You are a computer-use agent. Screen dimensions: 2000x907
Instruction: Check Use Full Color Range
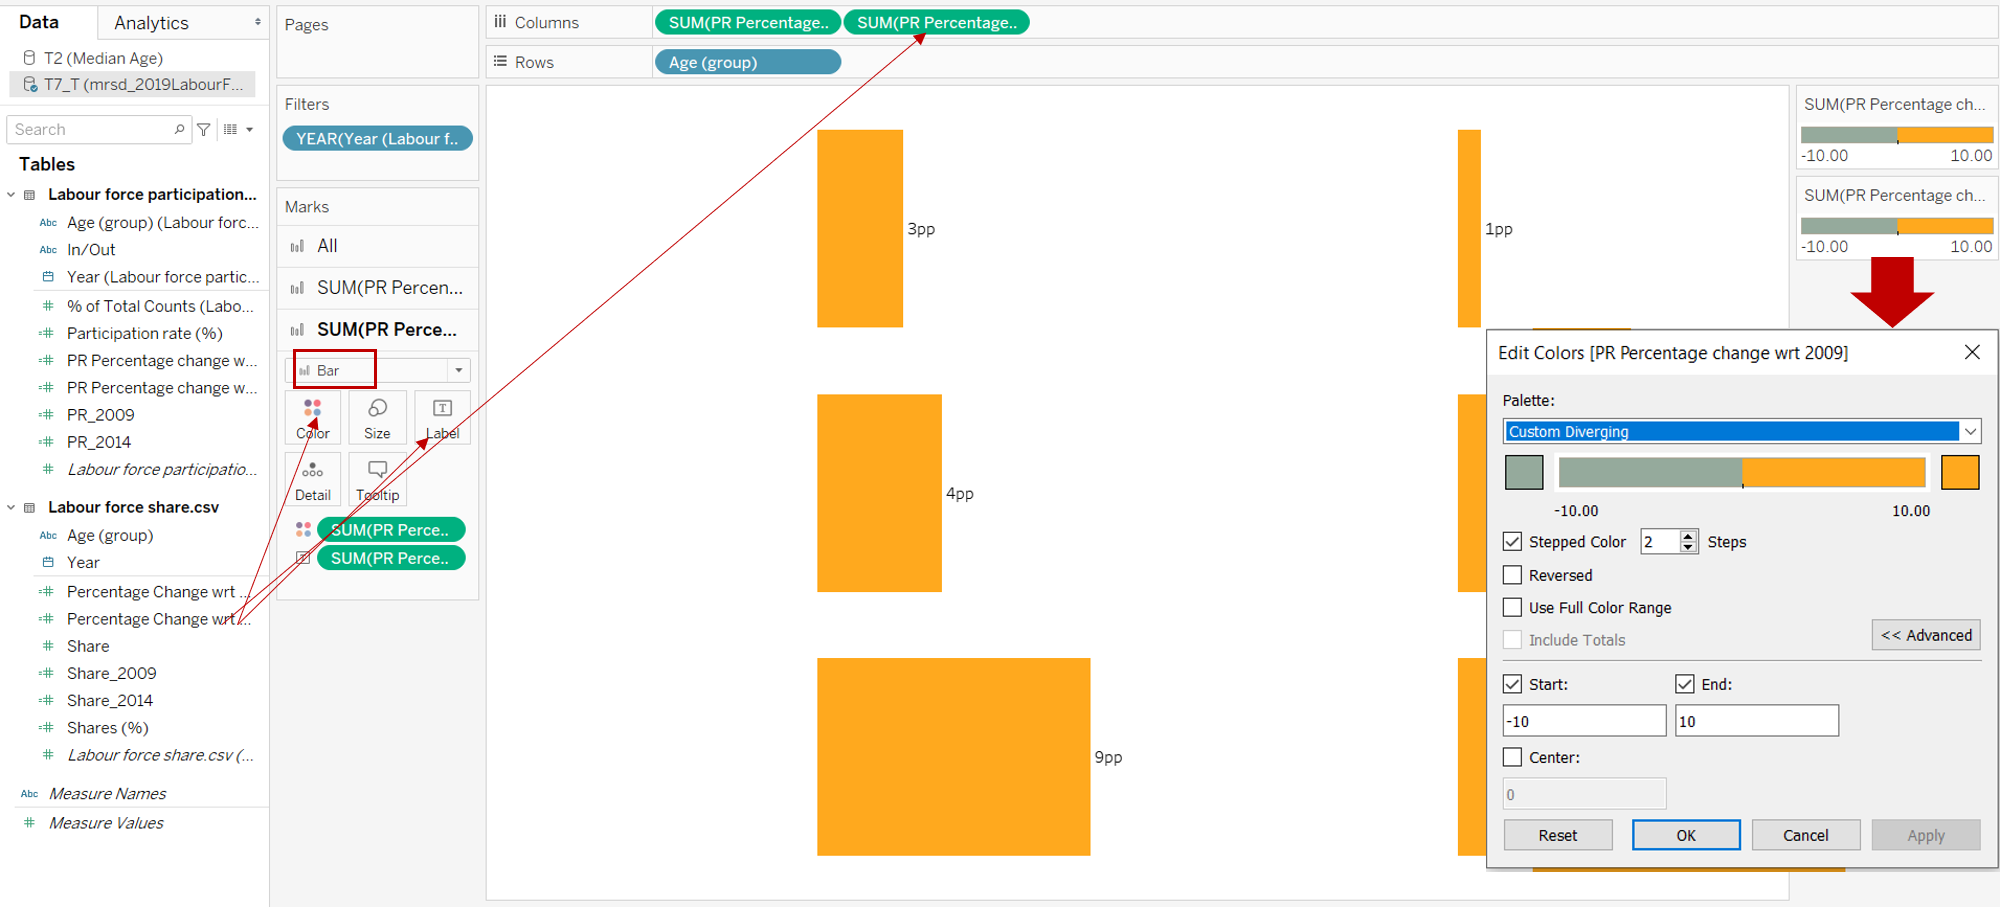point(1513,608)
